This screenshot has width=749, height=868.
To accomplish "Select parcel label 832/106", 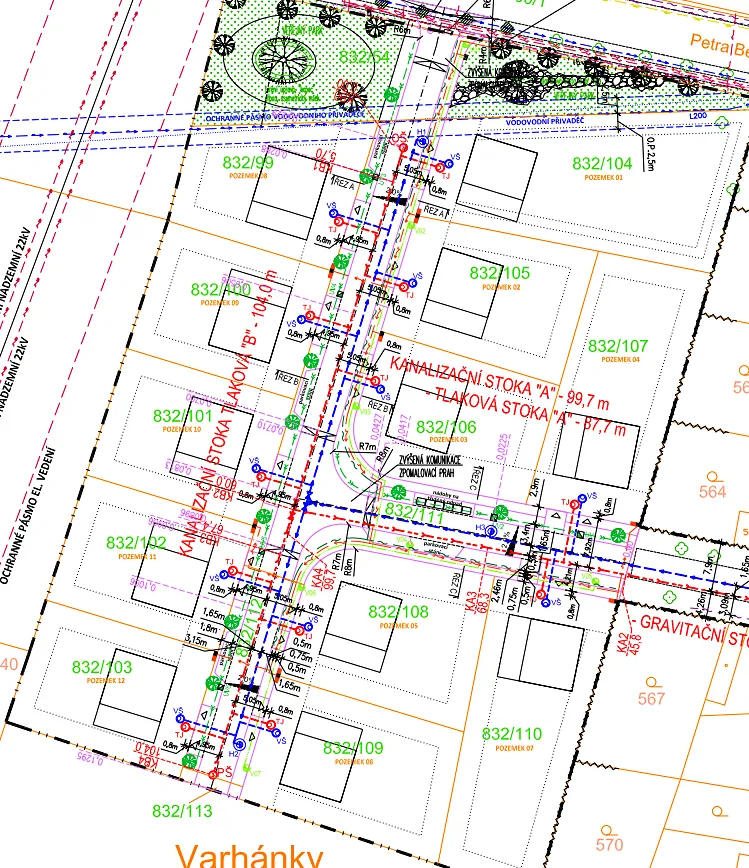I will point(446,426).
